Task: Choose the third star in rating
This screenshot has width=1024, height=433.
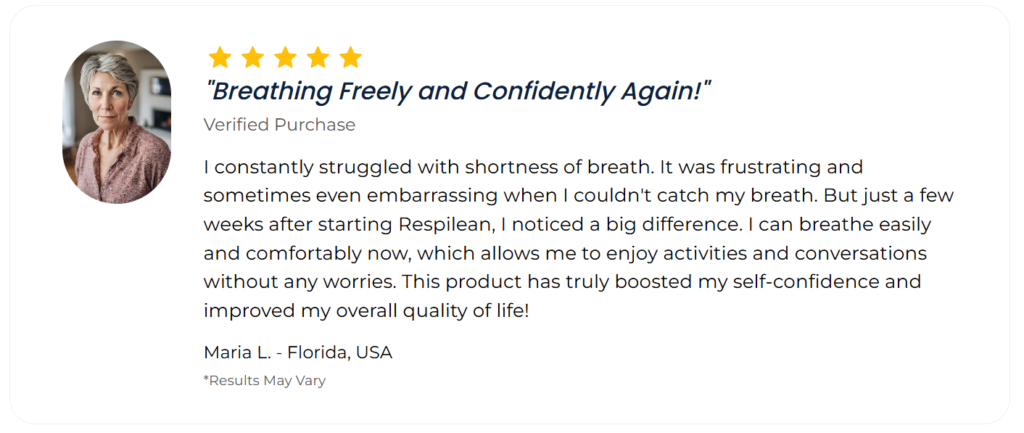Action: (285, 57)
